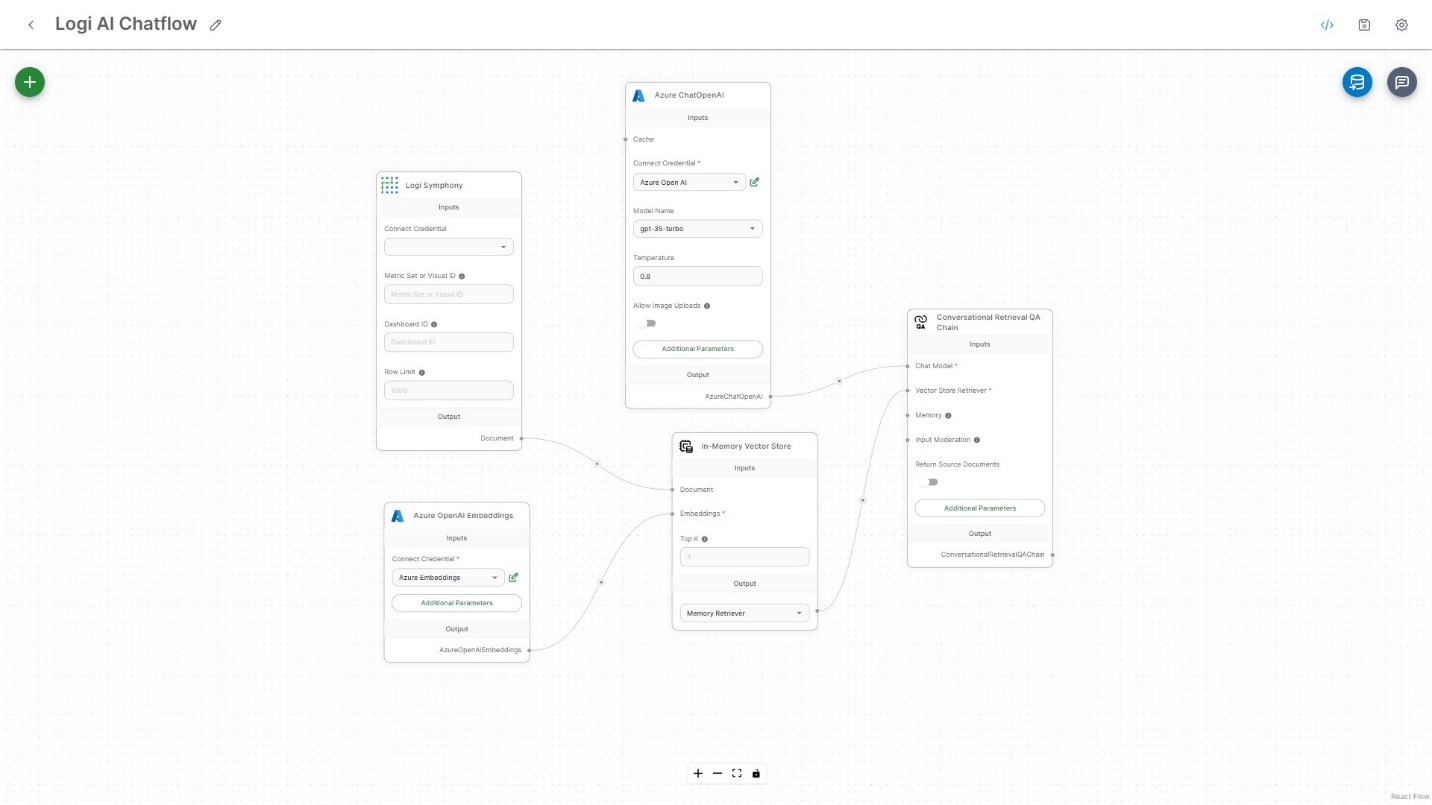This screenshot has height=805, width=1432.
Task: Click the blue upsert vector database button
Action: (1356, 82)
